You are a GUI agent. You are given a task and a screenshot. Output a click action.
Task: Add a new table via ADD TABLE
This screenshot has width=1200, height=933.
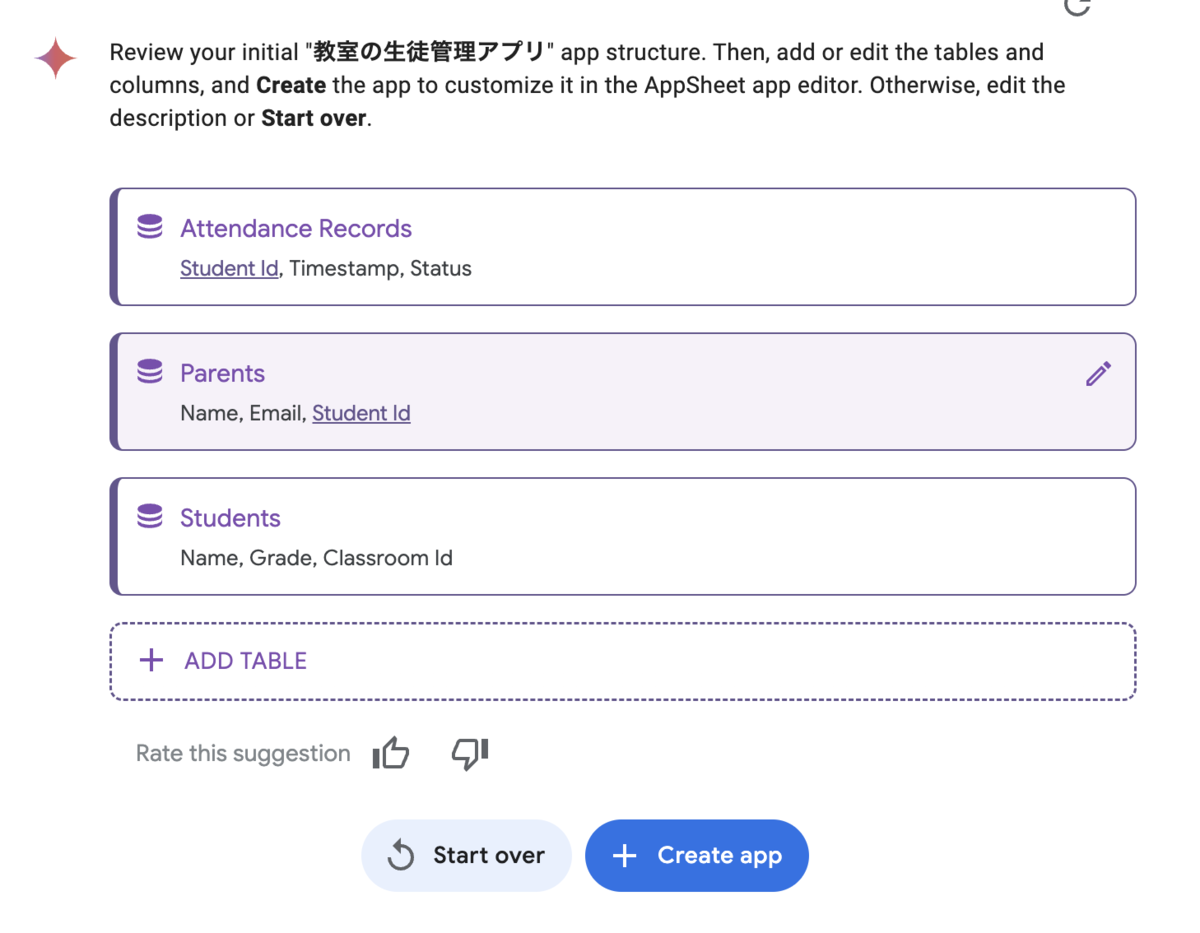(623, 661)
